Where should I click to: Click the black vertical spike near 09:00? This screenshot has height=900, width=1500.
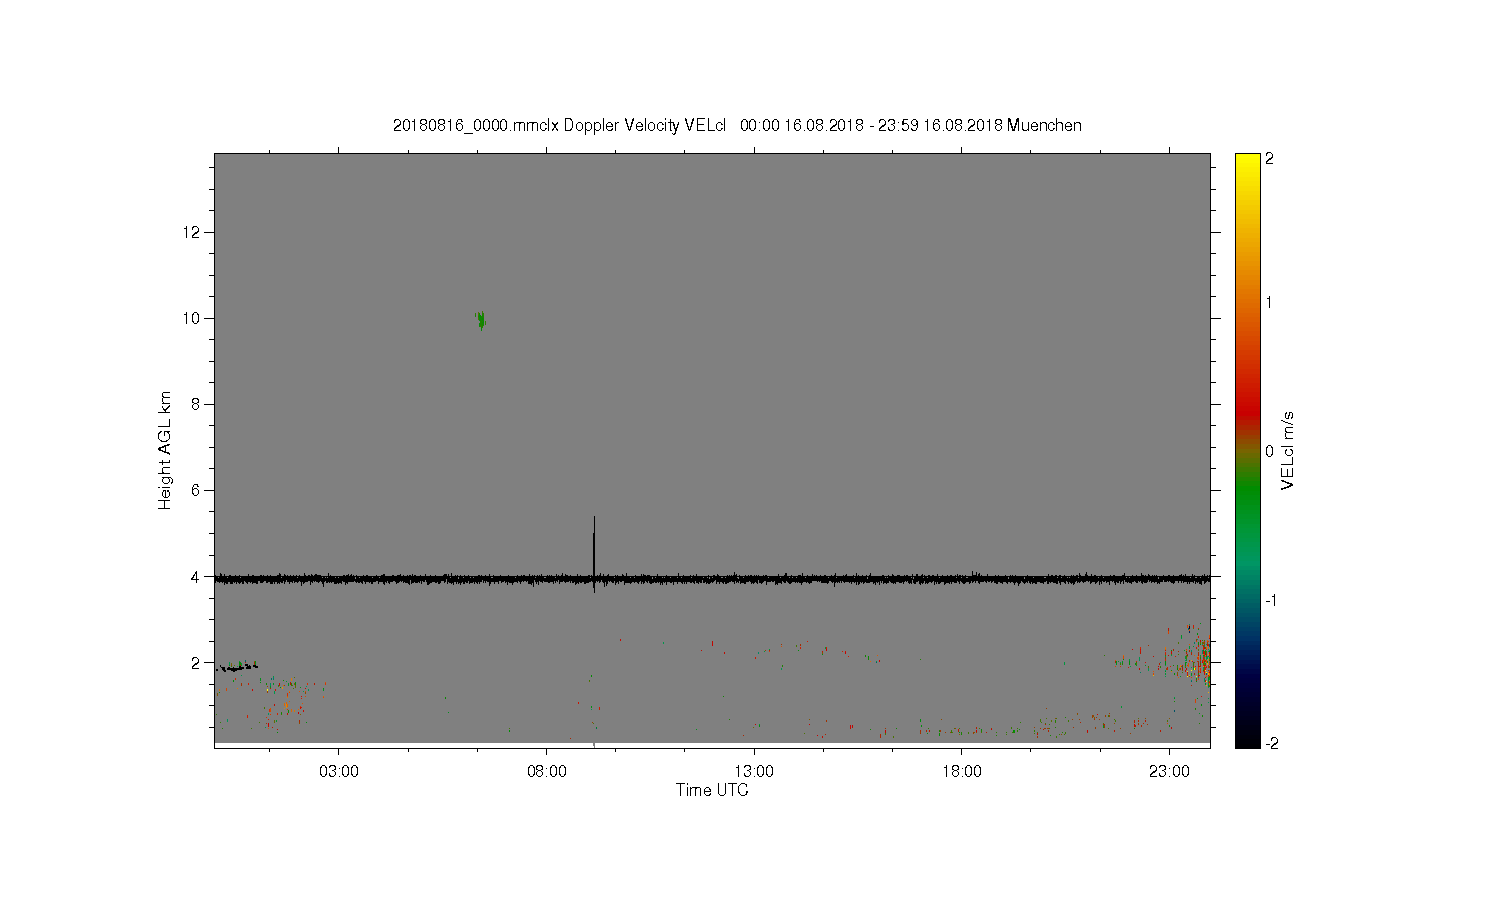pyautogui.click(x=594, y=555)
